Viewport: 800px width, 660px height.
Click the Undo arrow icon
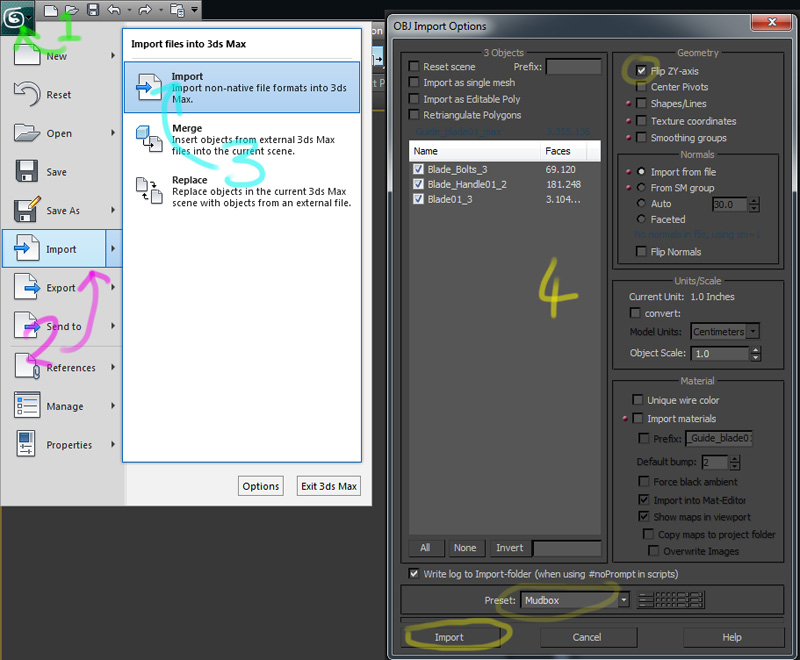point(114,10)
